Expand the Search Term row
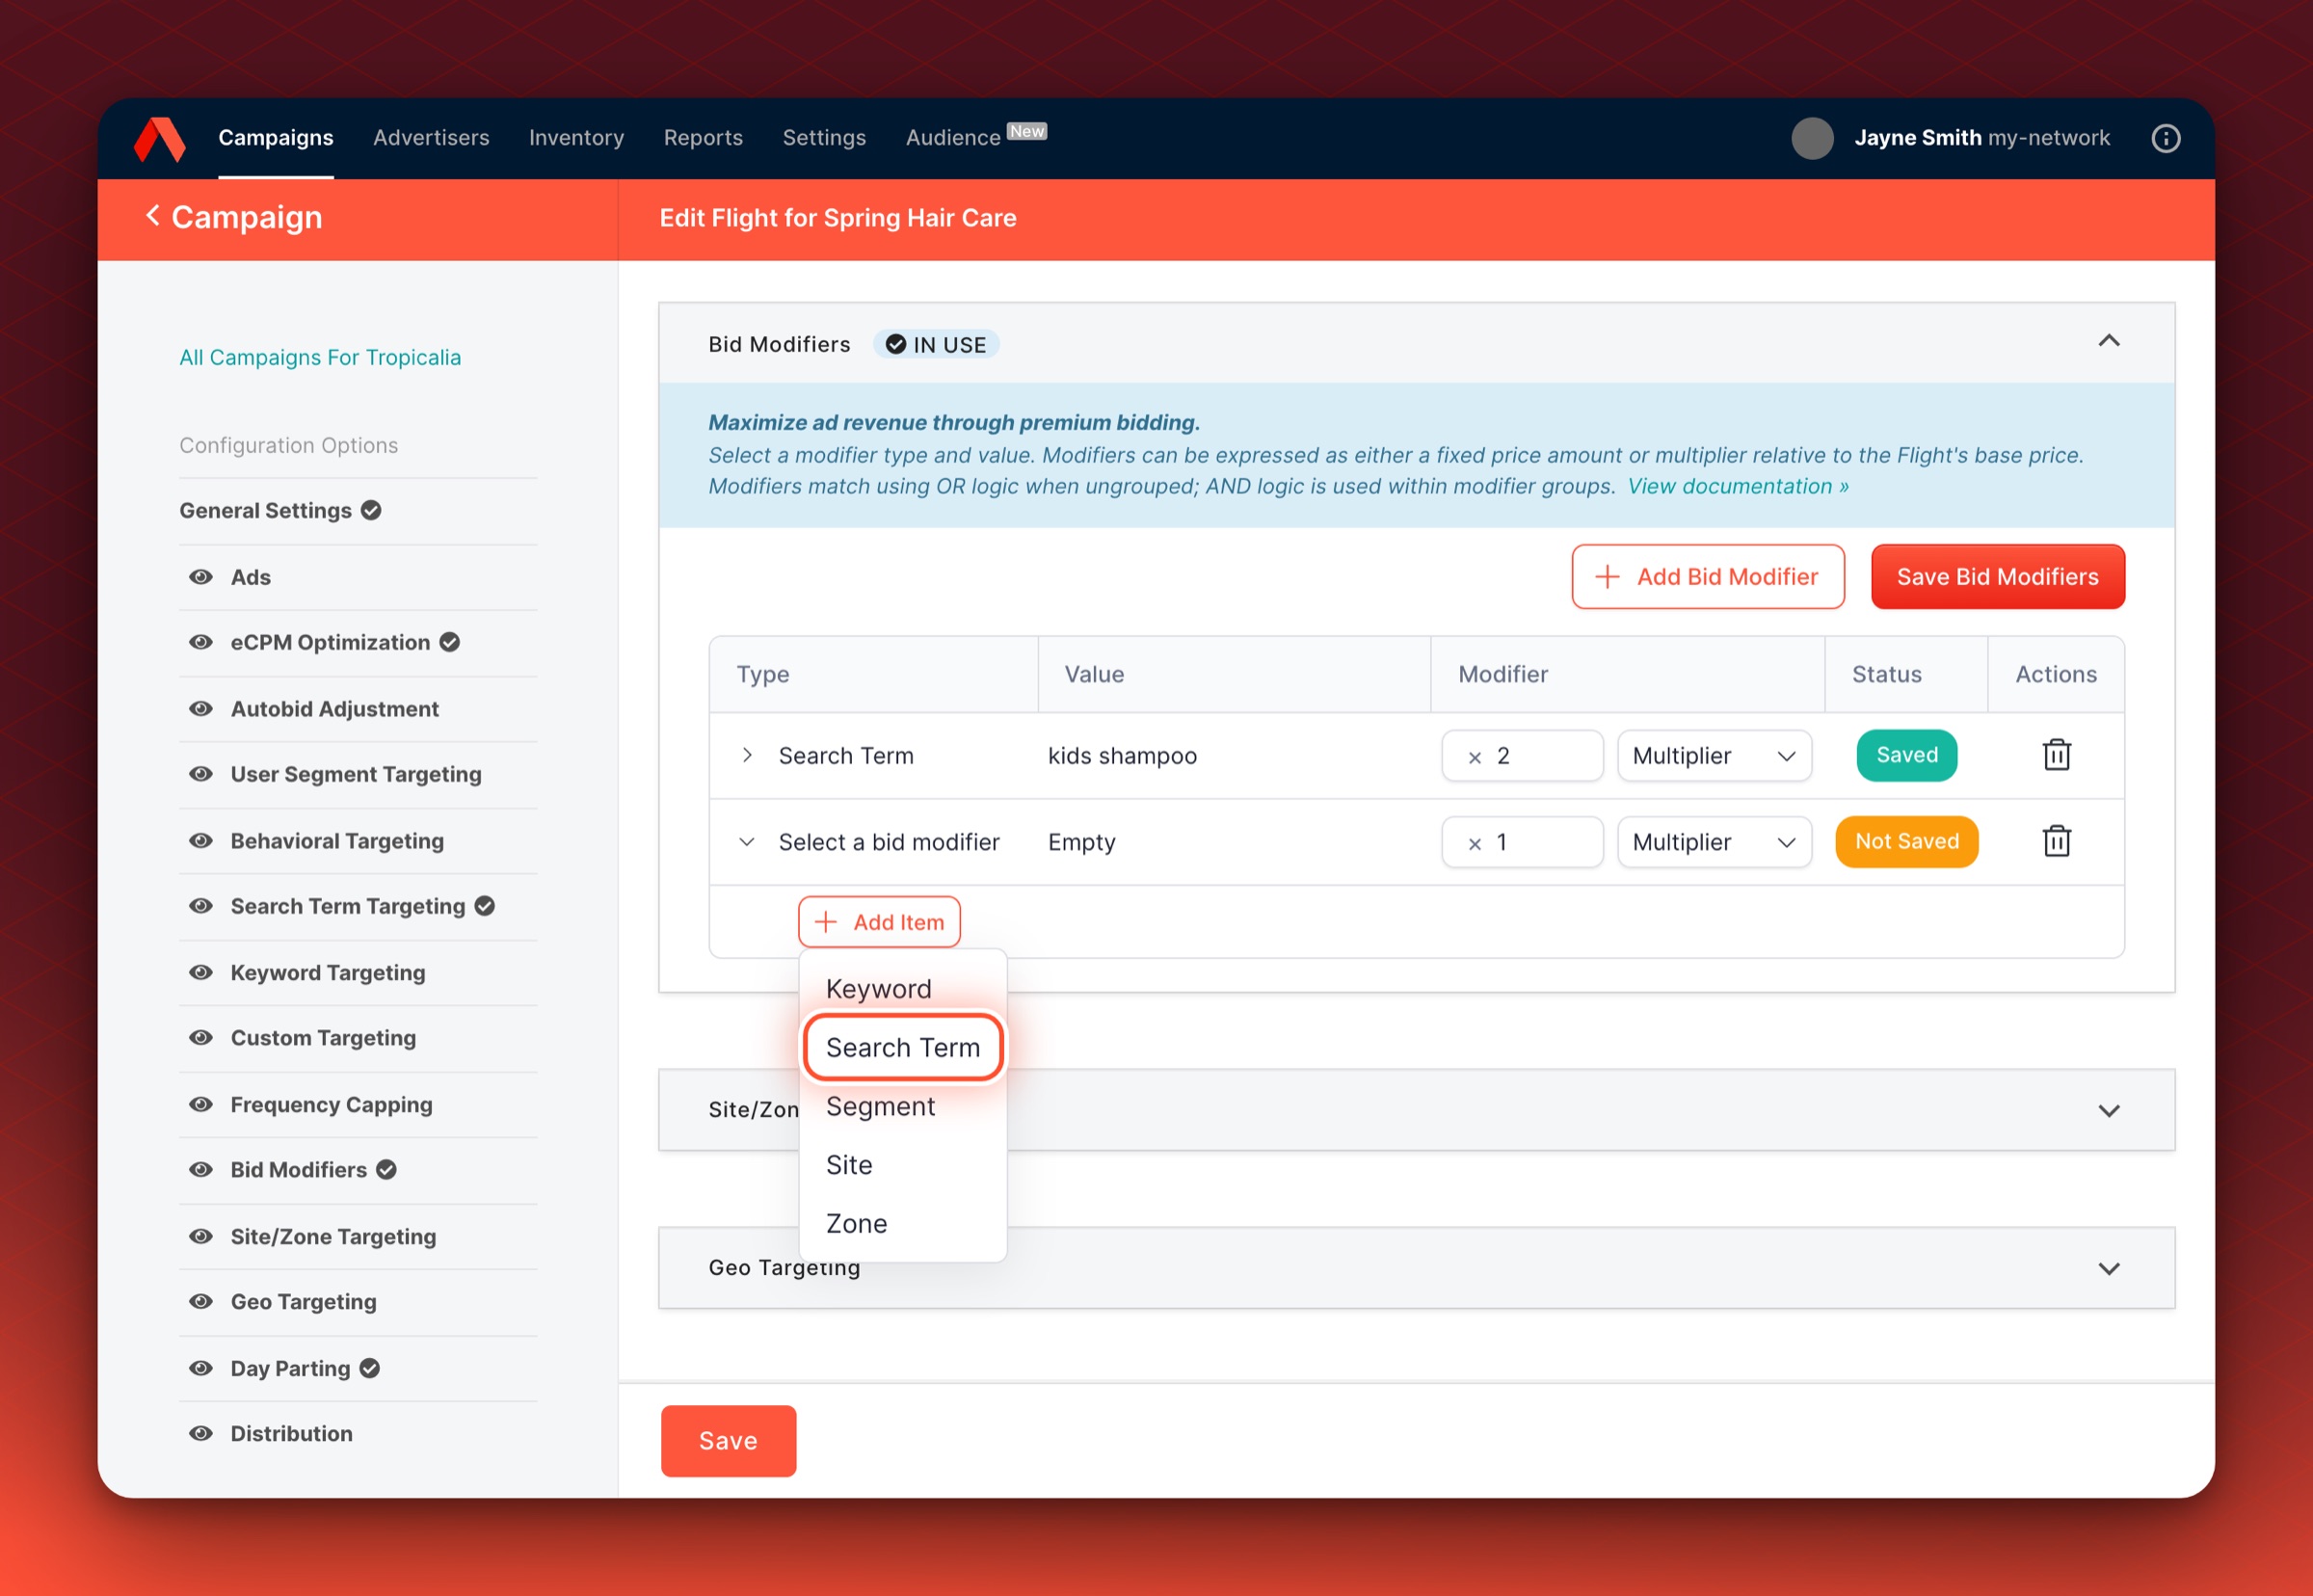Viewport: 2313px width, 1596px height. (x=747, y=755)
